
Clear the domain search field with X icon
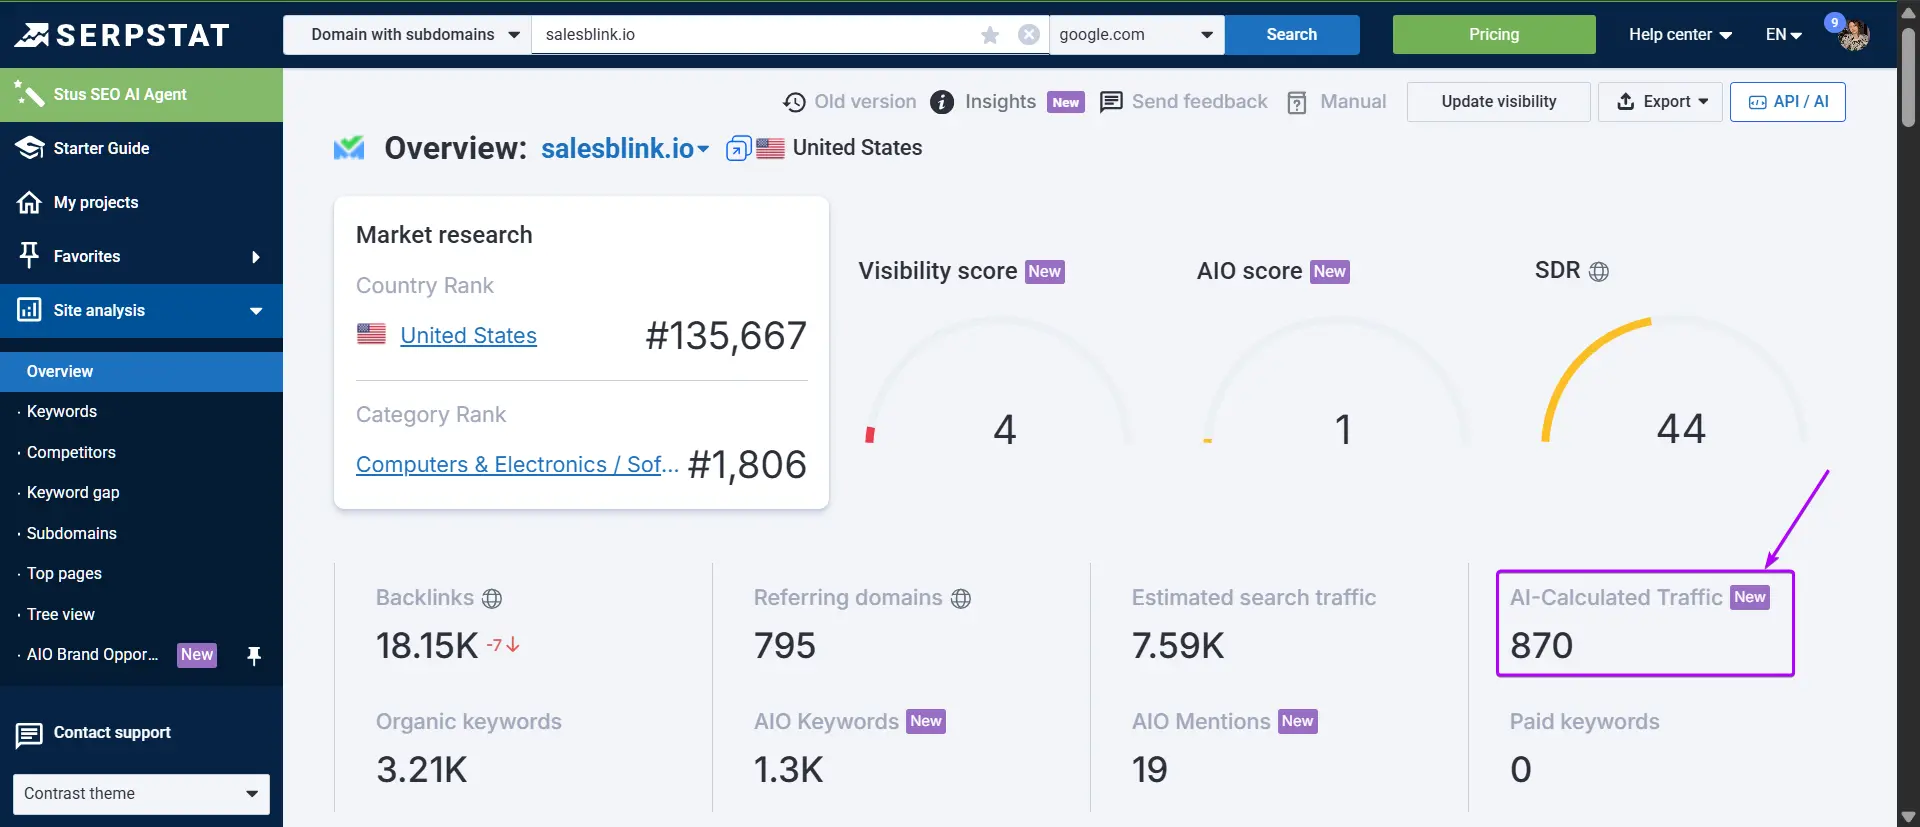tap(1028, 35)
